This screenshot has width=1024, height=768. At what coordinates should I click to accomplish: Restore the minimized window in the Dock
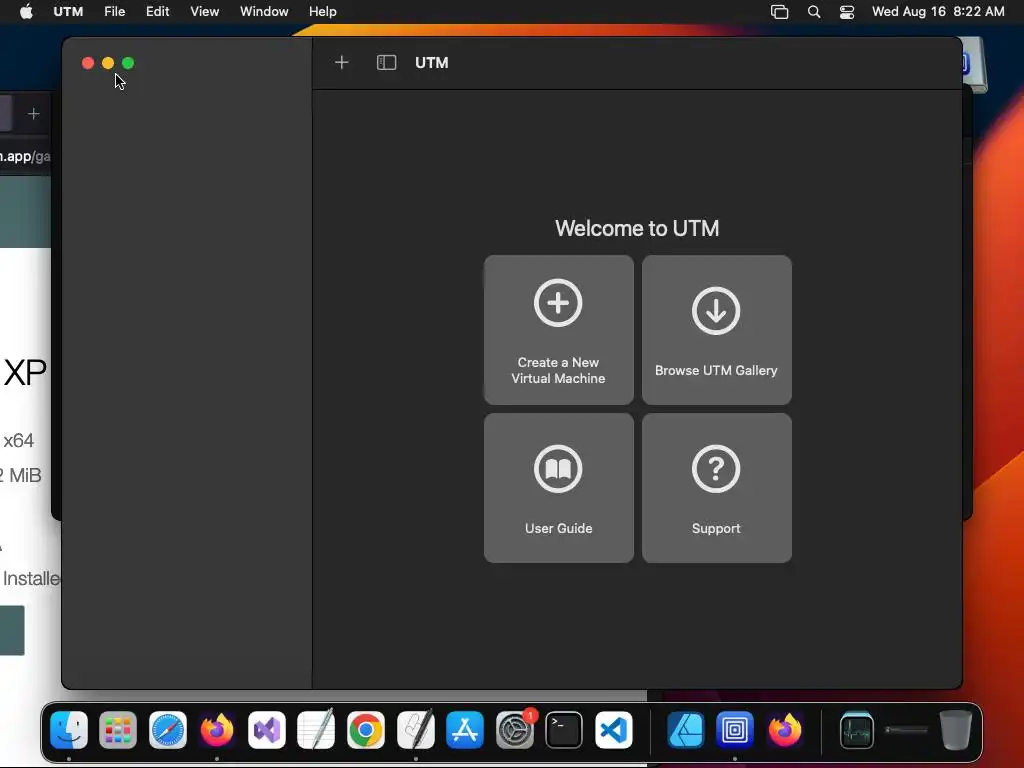[x=906, y=729]
